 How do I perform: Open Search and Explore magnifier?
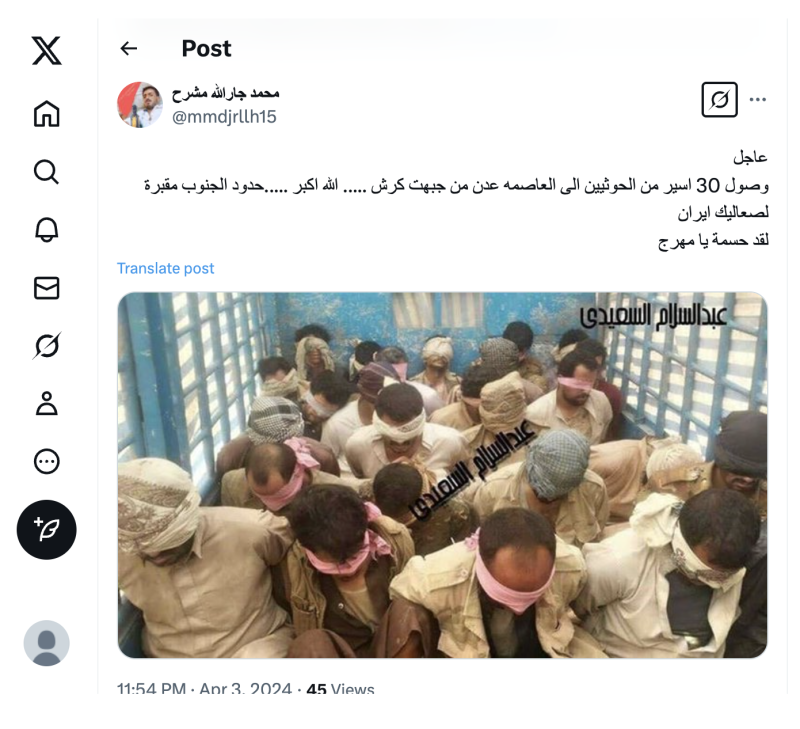46,172
